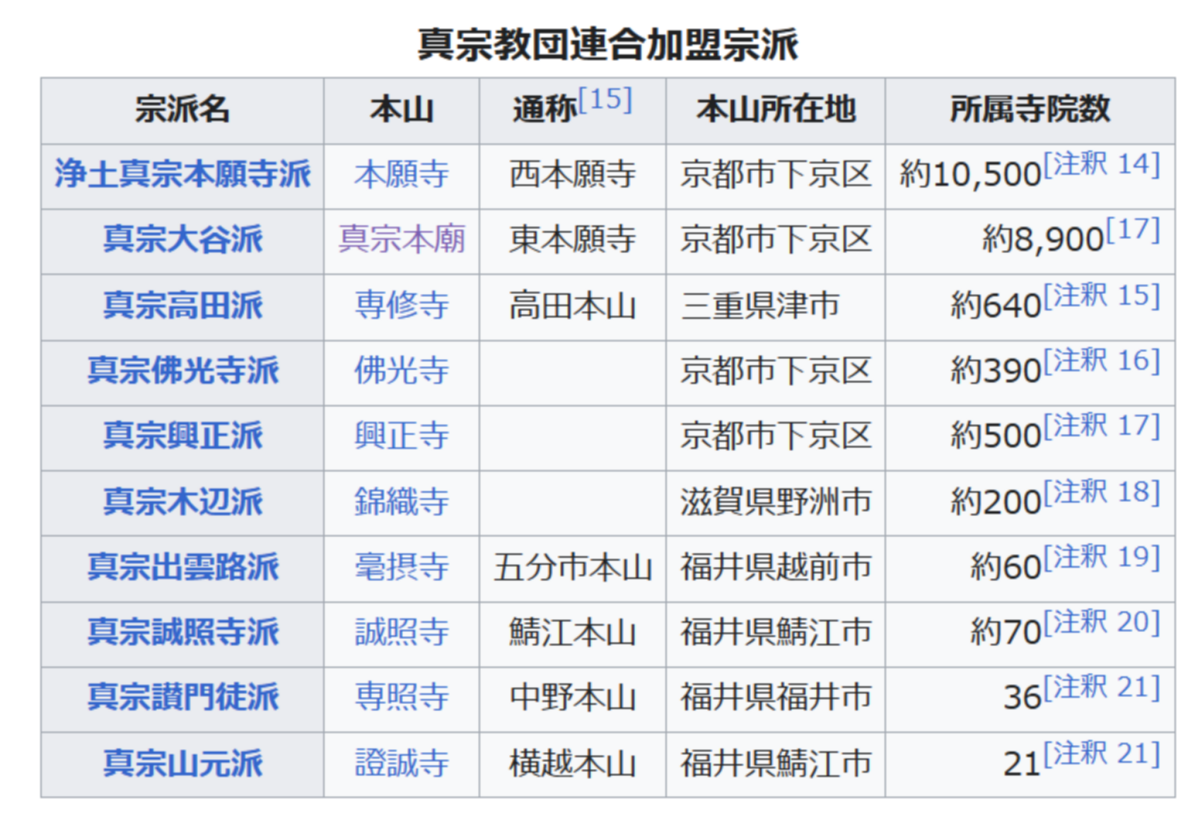Image resolution: width=1200 pixels, height=827 pixels.
Task: Go to the 真宗木辺派 link
Action: [x=182, y=502]
